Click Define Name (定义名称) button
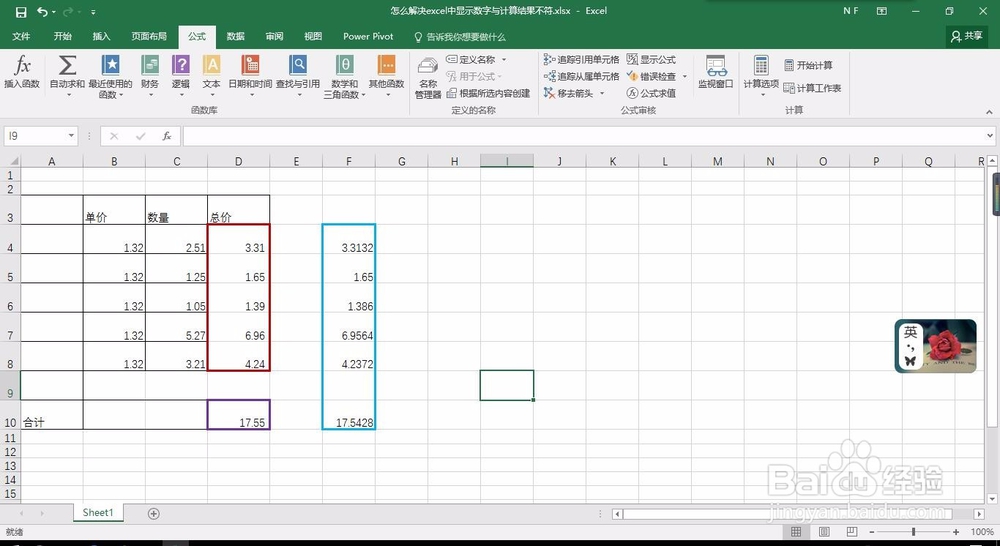 (x=471, y=59)
